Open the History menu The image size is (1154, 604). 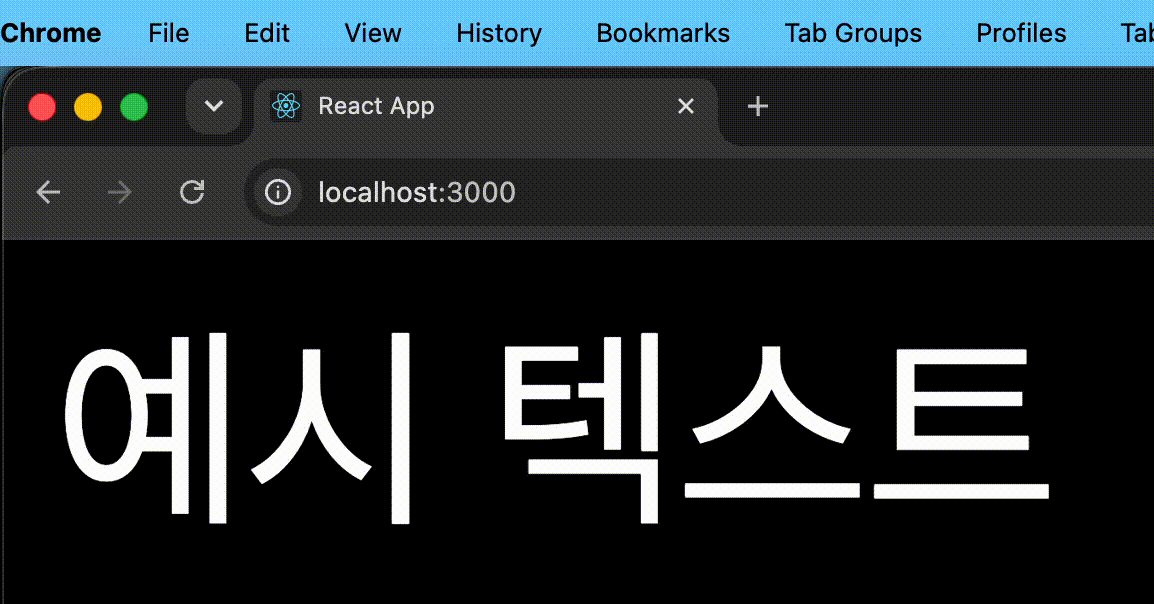tap(498, 33)
